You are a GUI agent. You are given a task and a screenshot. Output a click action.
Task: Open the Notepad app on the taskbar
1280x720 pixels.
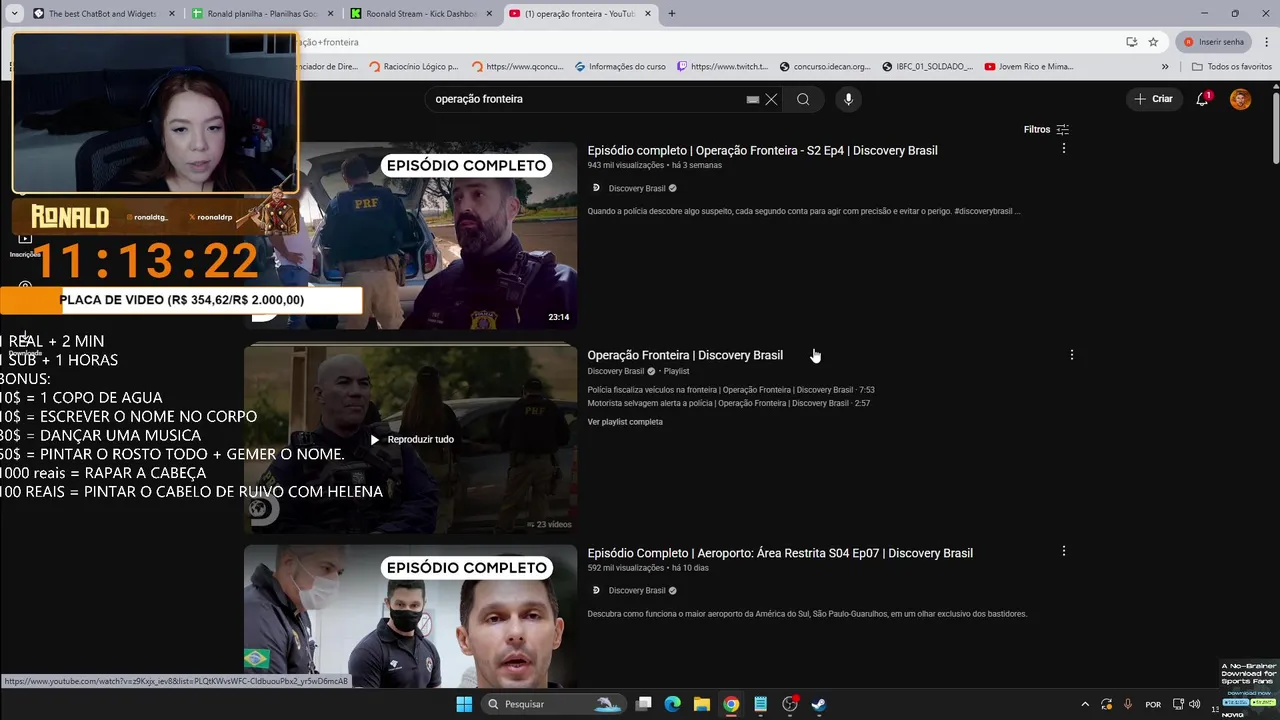point(760,704)
